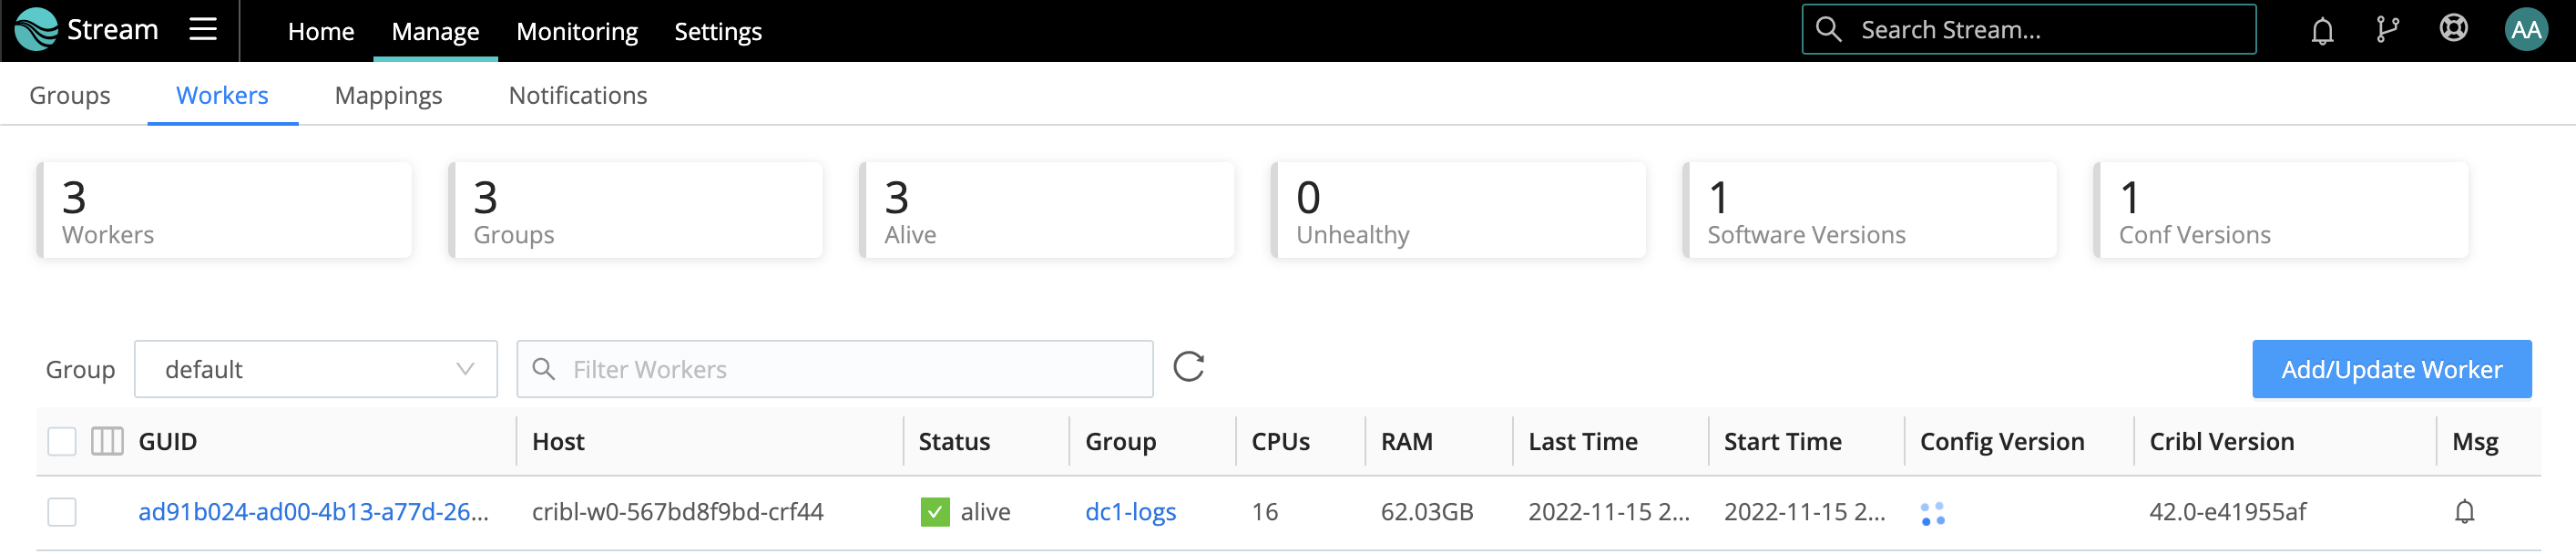Open the hamburger navigation menu

[203, 29]
